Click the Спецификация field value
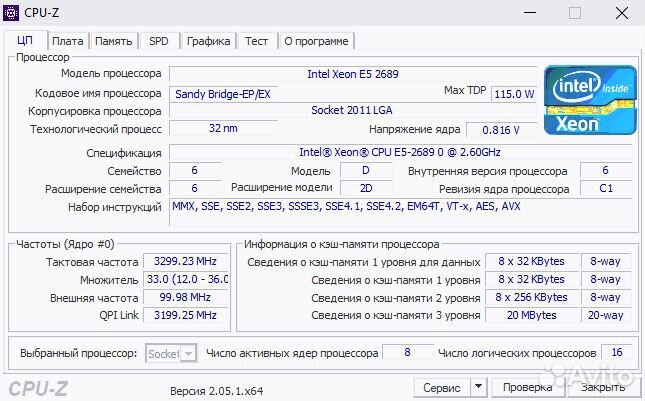Viewport: 645px width, 401px height. [x=400, y=152]
